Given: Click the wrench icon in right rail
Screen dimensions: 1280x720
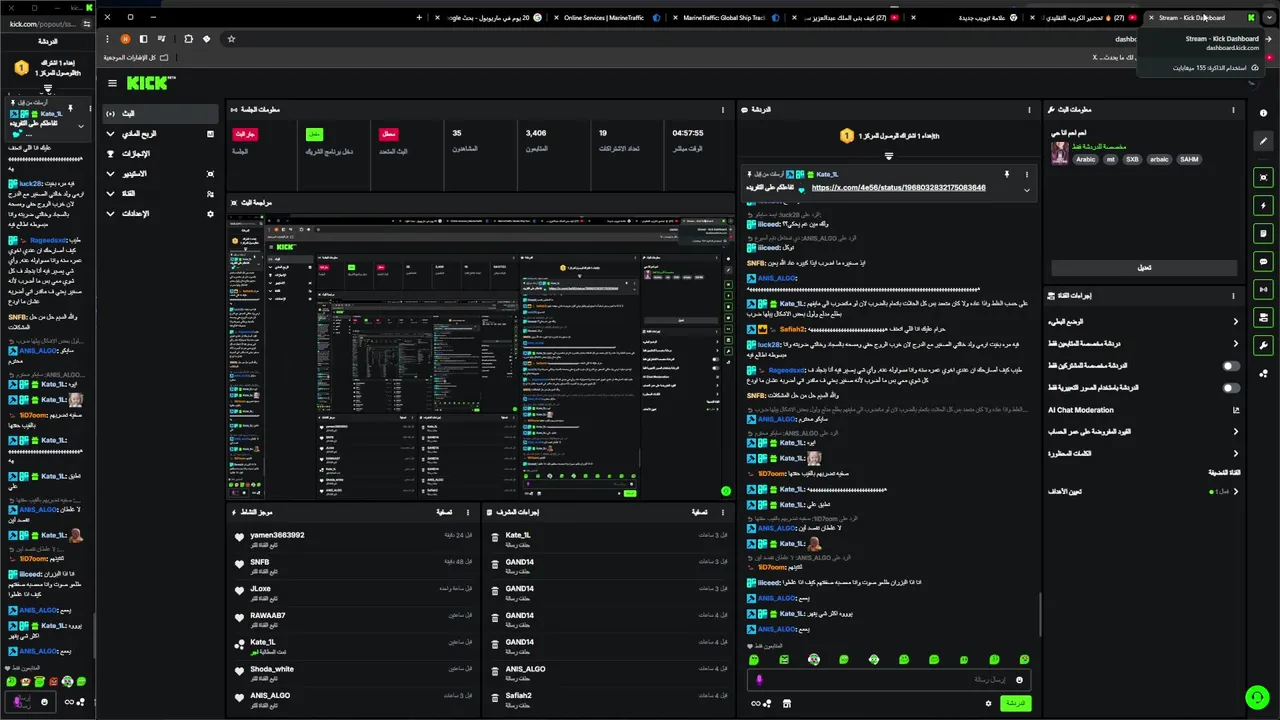Looking at the screenshot, I should (1264, 346).
